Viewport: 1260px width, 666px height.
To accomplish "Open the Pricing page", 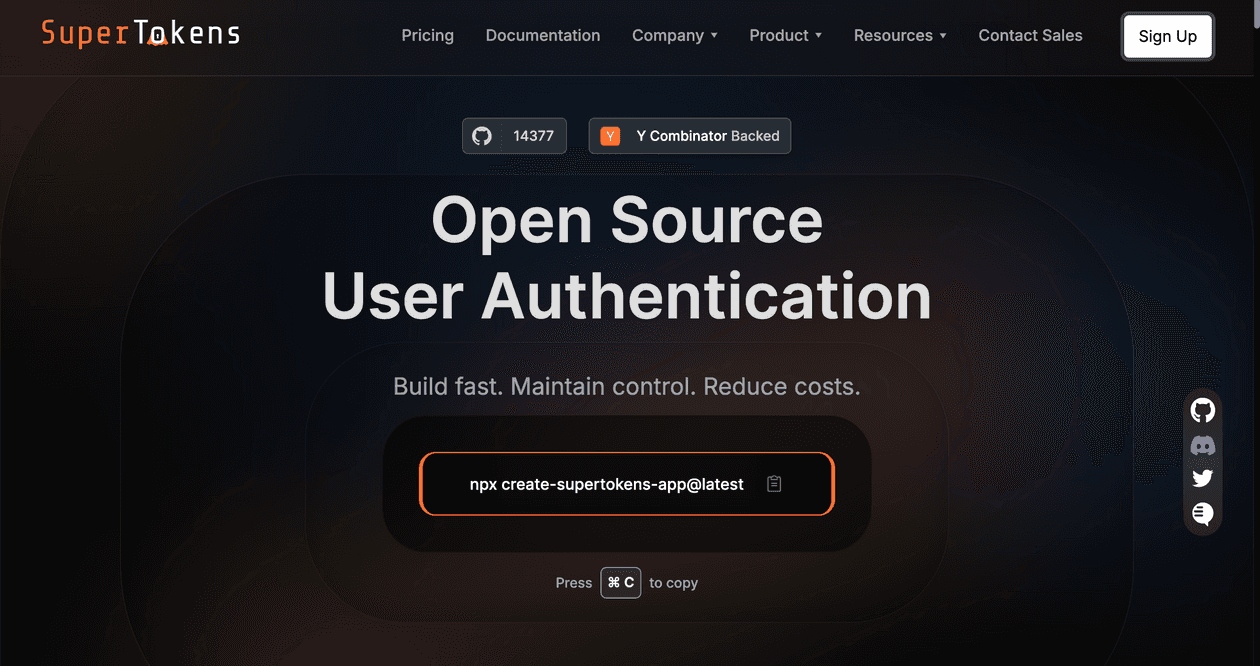I will click(427, 36).
